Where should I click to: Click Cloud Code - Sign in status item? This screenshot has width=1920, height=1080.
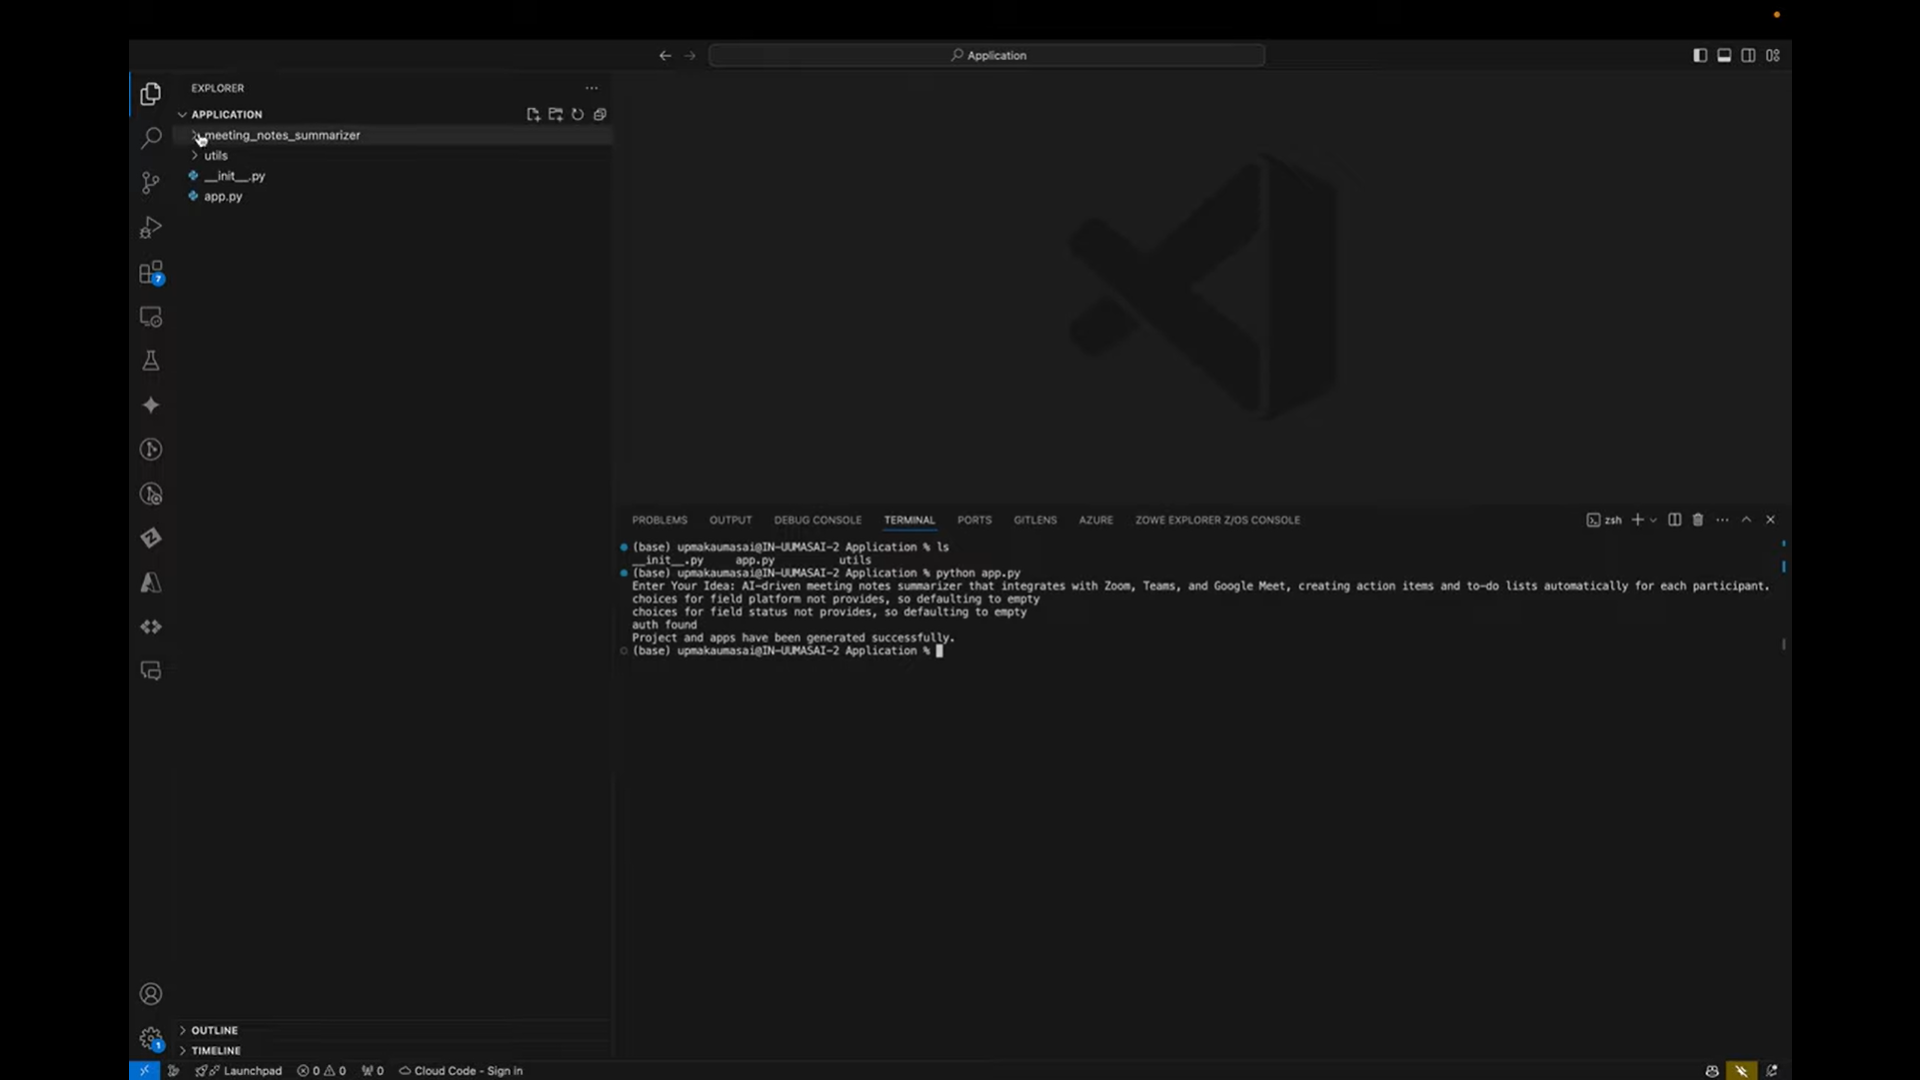pos(461,1071)
